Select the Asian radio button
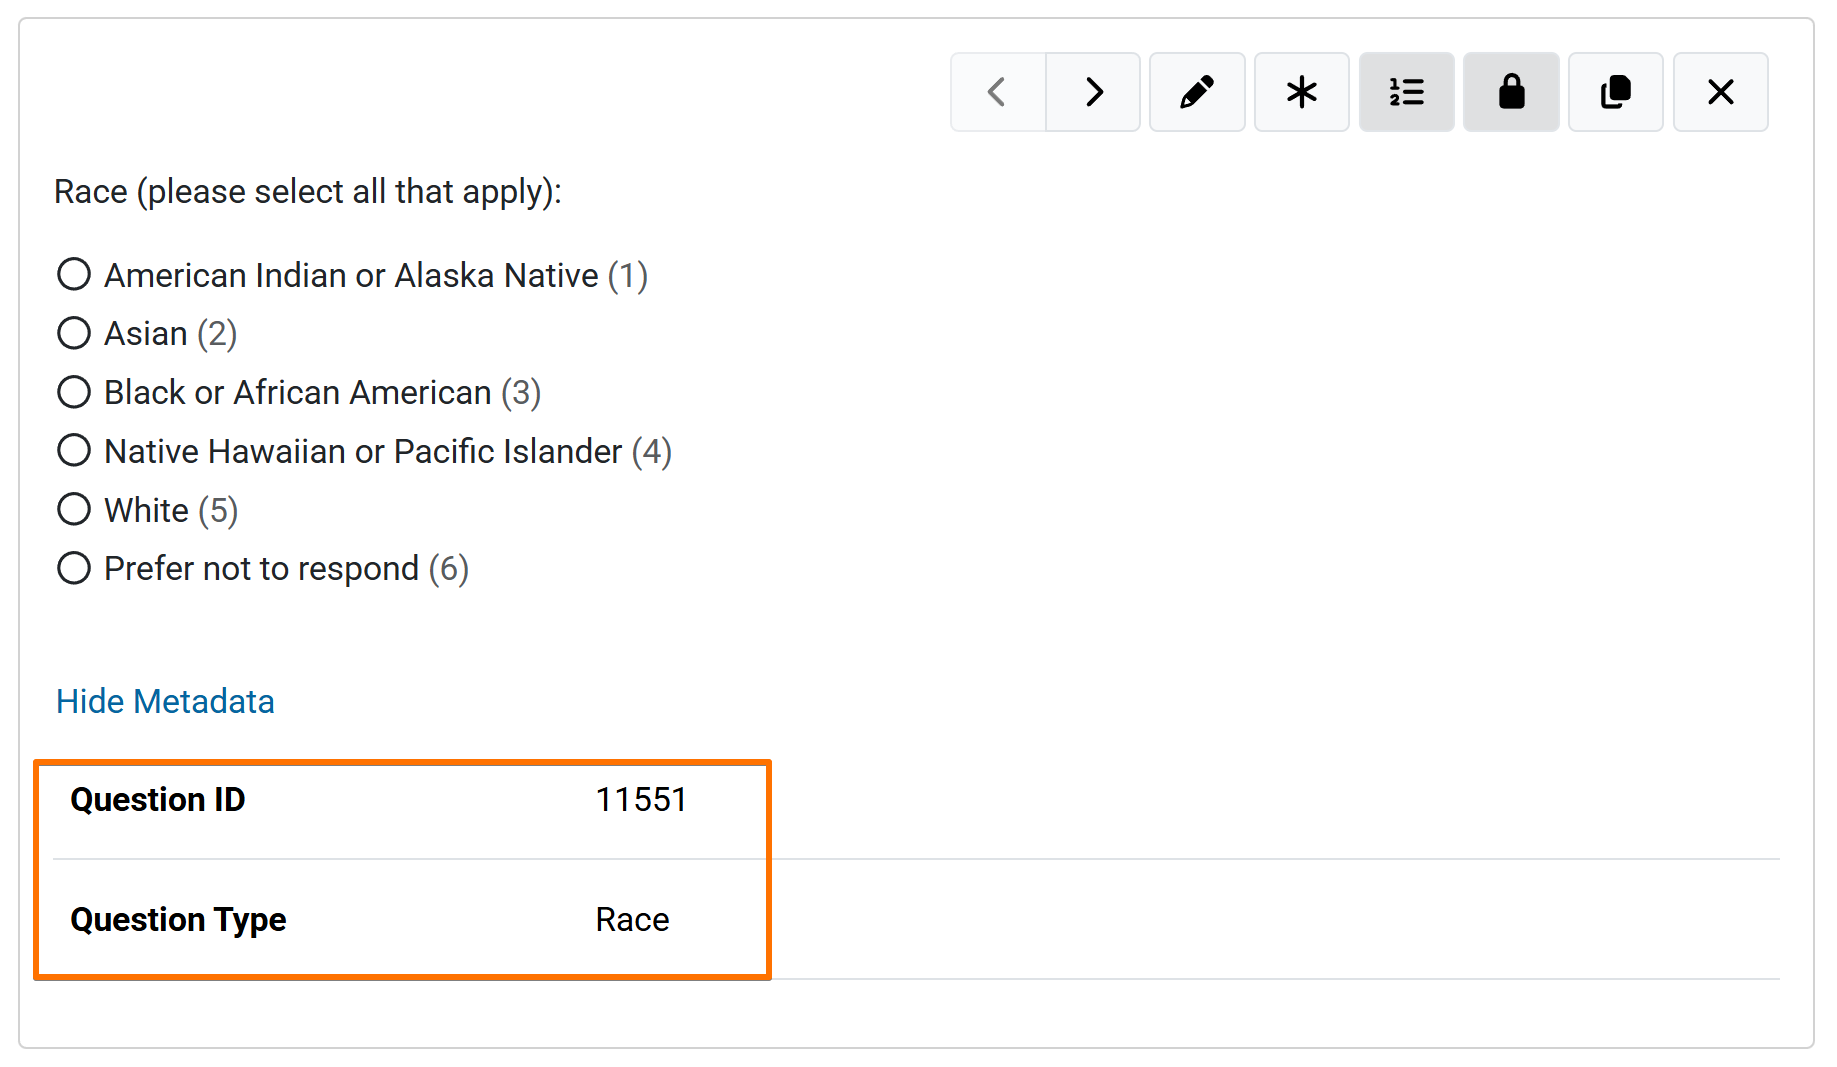The height and width of the screenshot is (1067, 1837). tap(74, 333)
